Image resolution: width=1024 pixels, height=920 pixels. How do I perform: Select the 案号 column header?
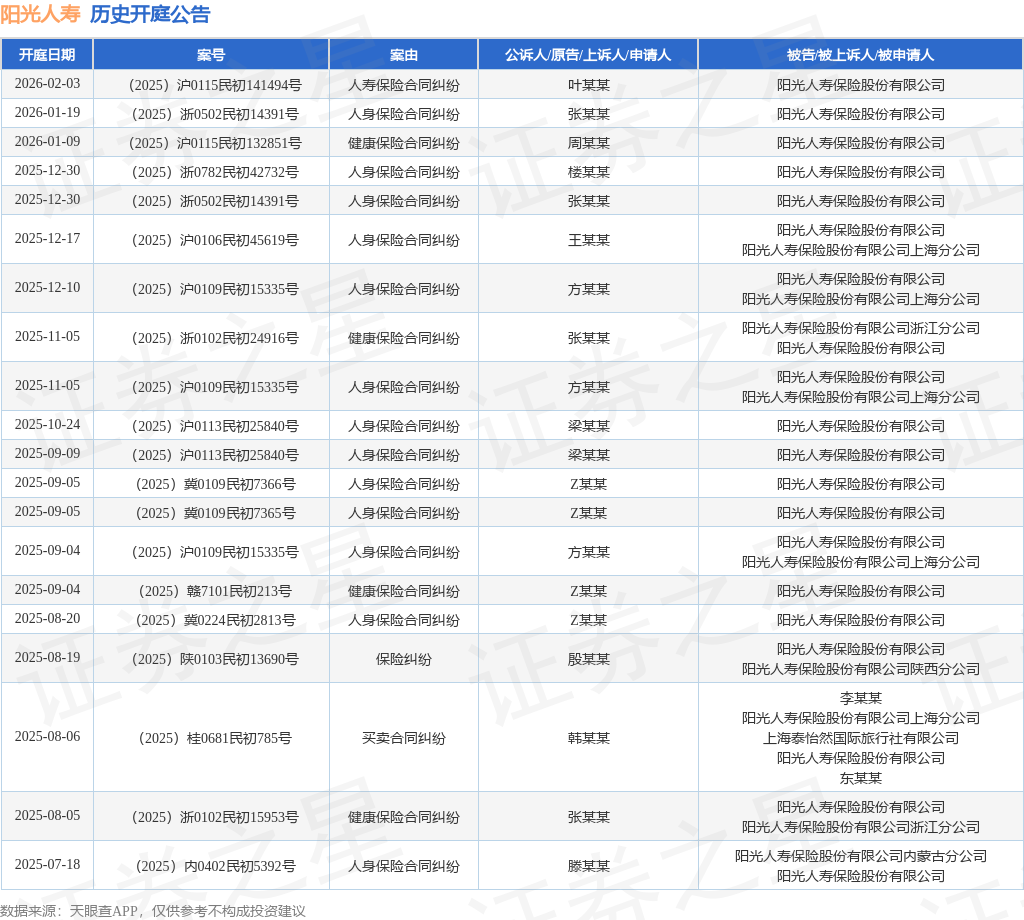tap(211, 55)
